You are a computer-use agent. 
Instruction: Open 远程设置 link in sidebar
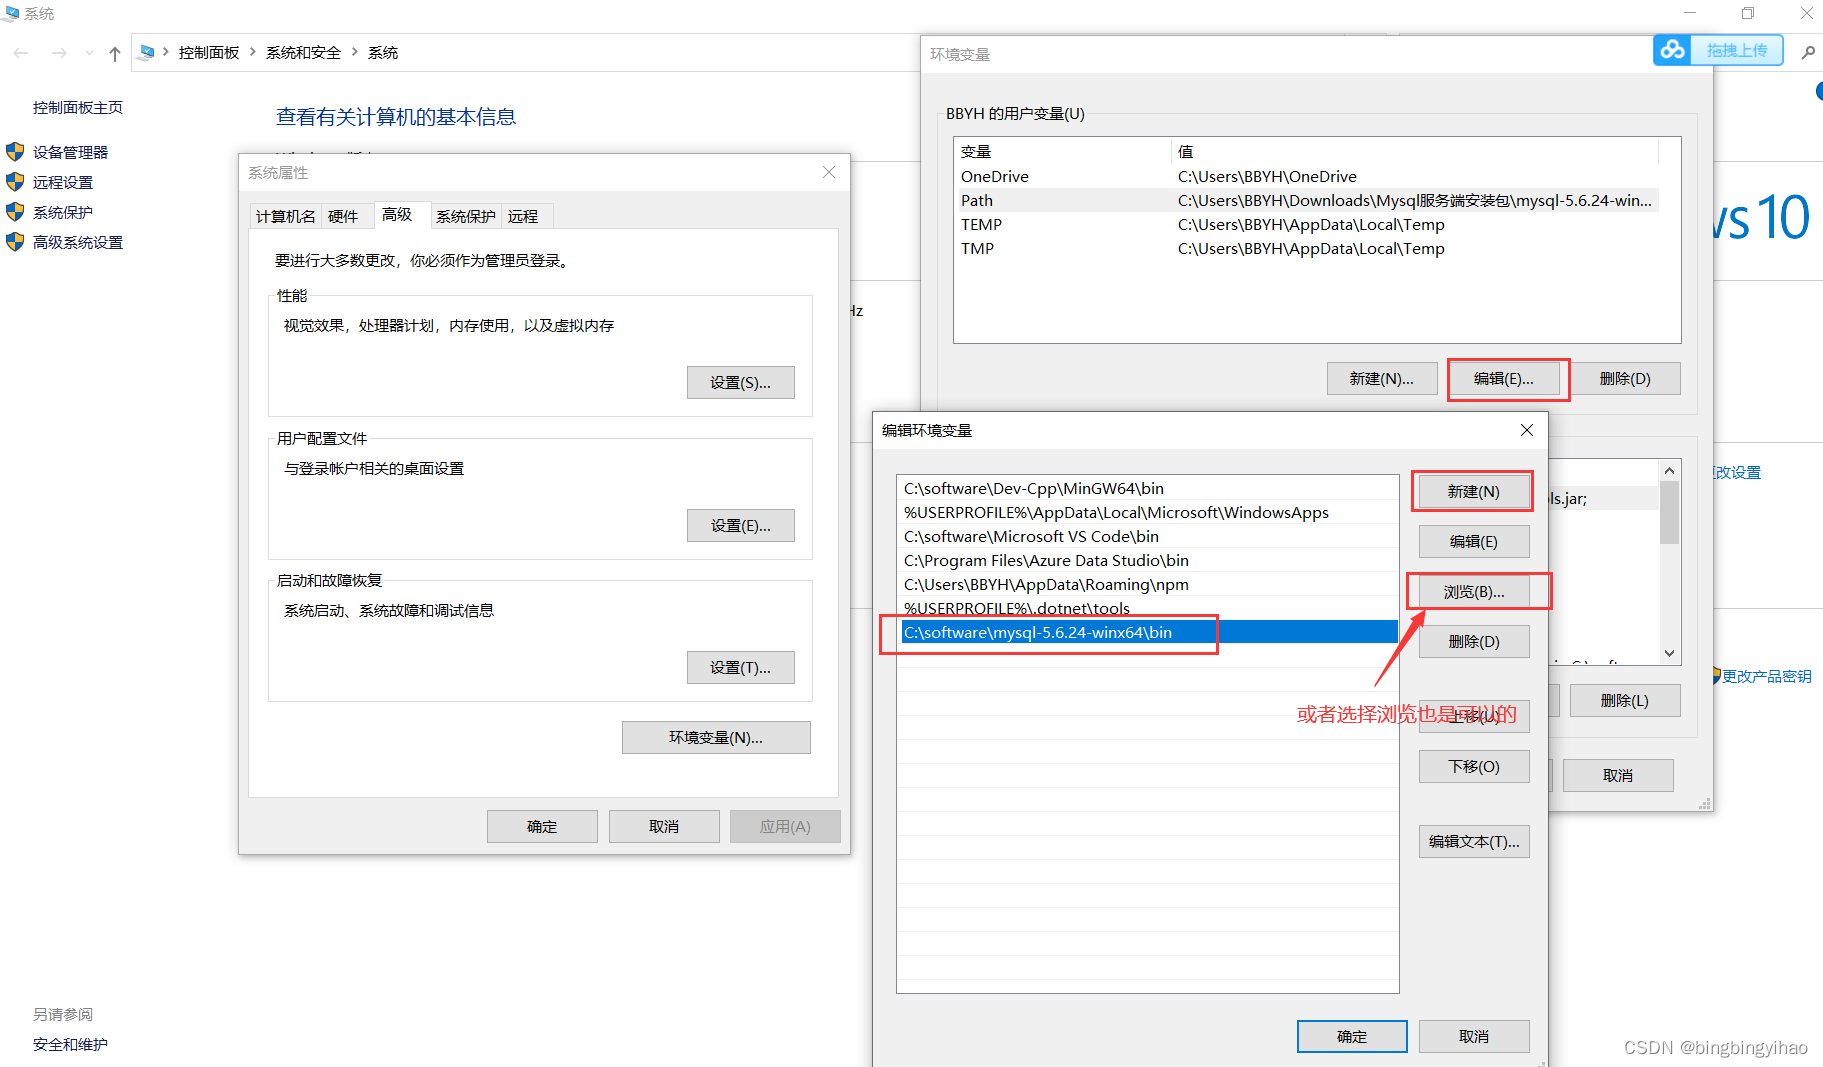click(x=63, y=182)
